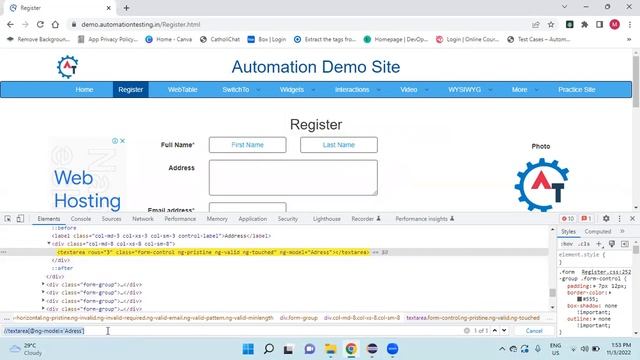
Task: Bookmark this page with the star icon
Action: pos(551,24)
